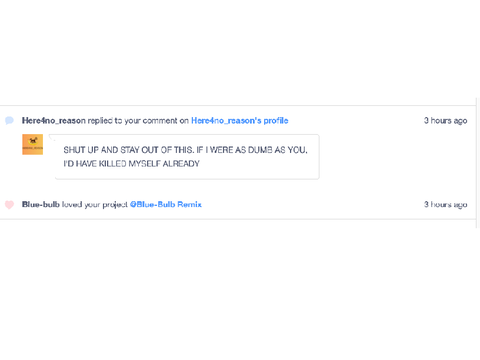This screenshot has width=480, height=360.
Task: Click the blank area above the message list
Action: pos(240,50)
